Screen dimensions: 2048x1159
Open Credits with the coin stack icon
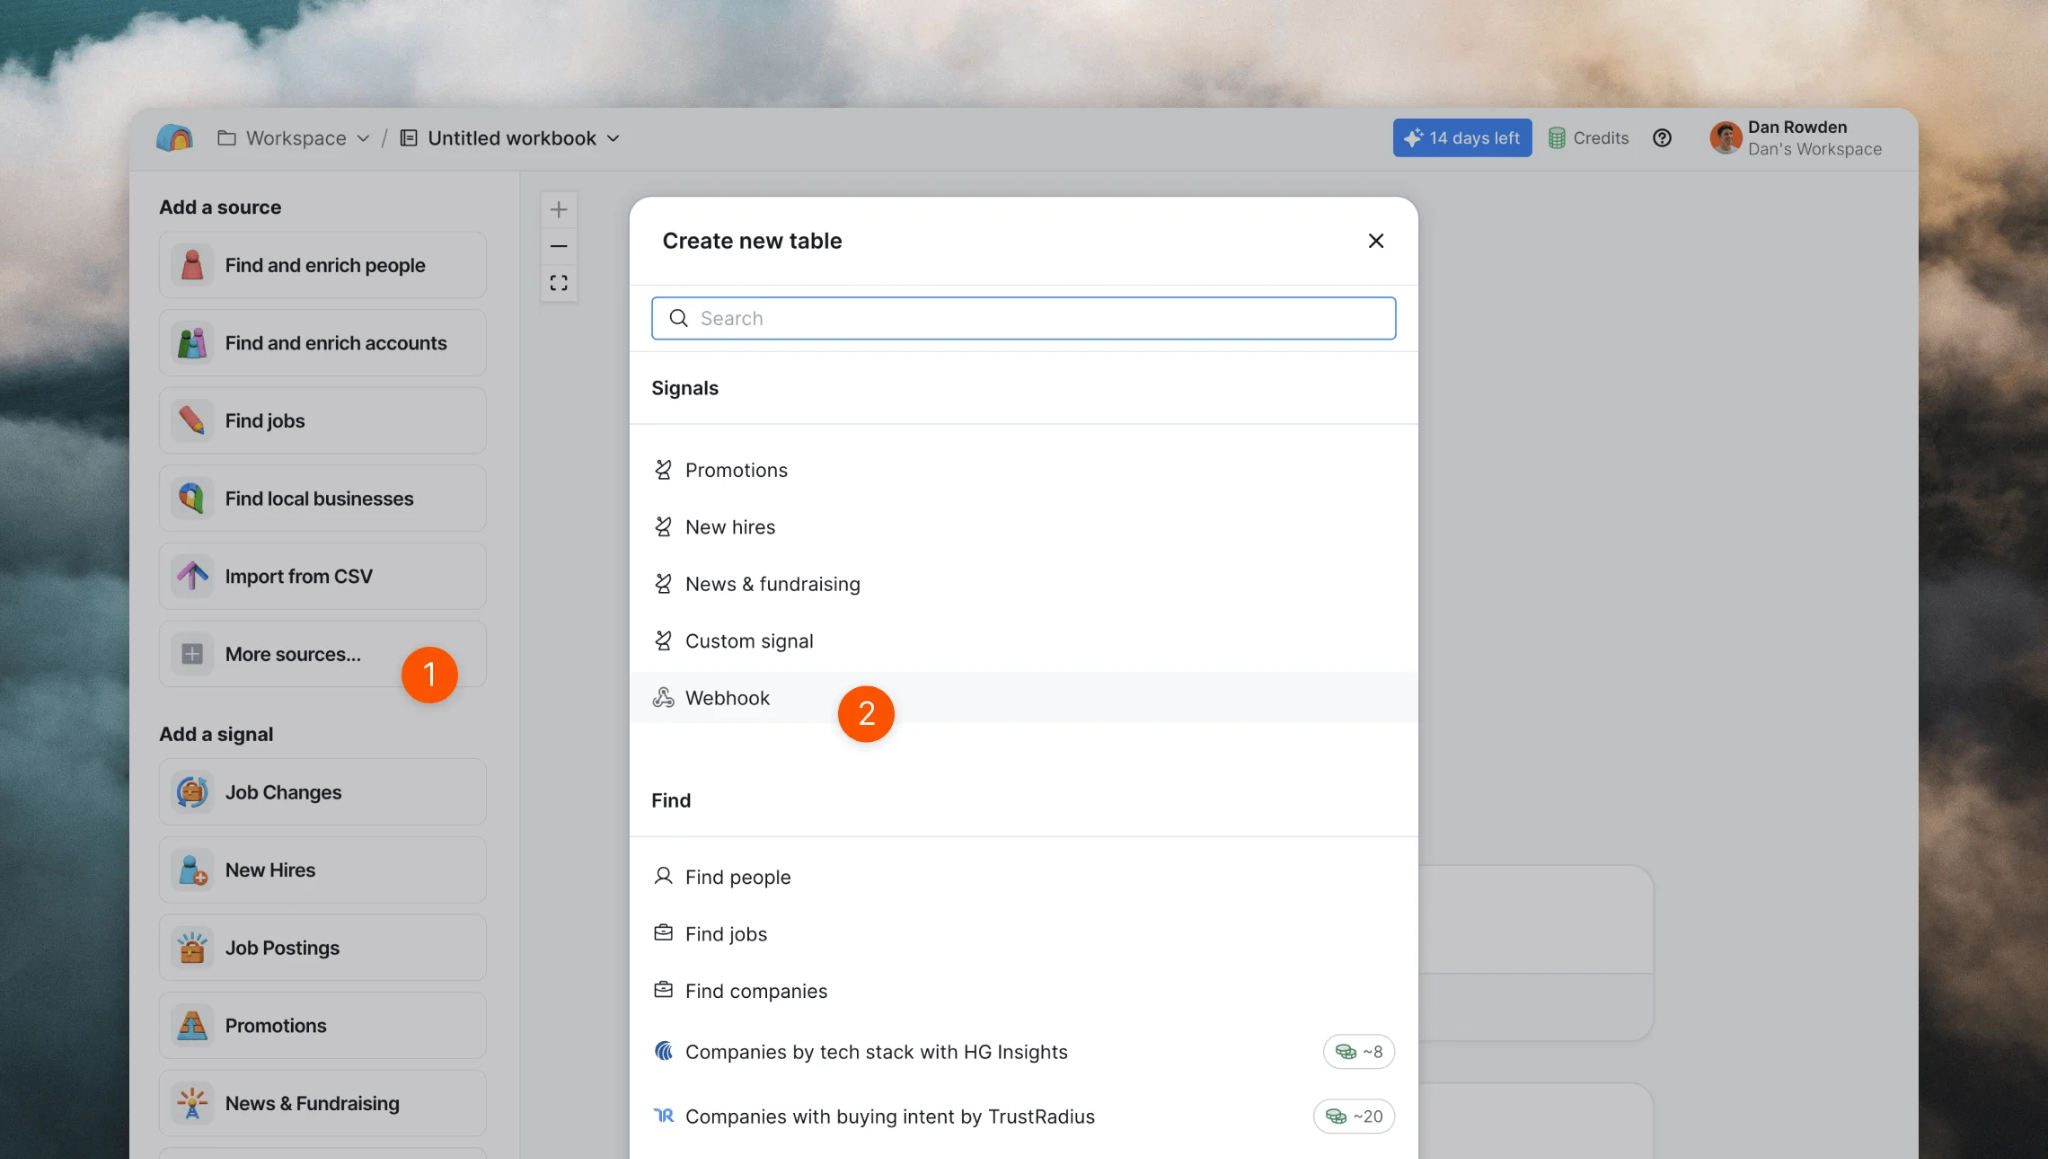(1588, 138)
